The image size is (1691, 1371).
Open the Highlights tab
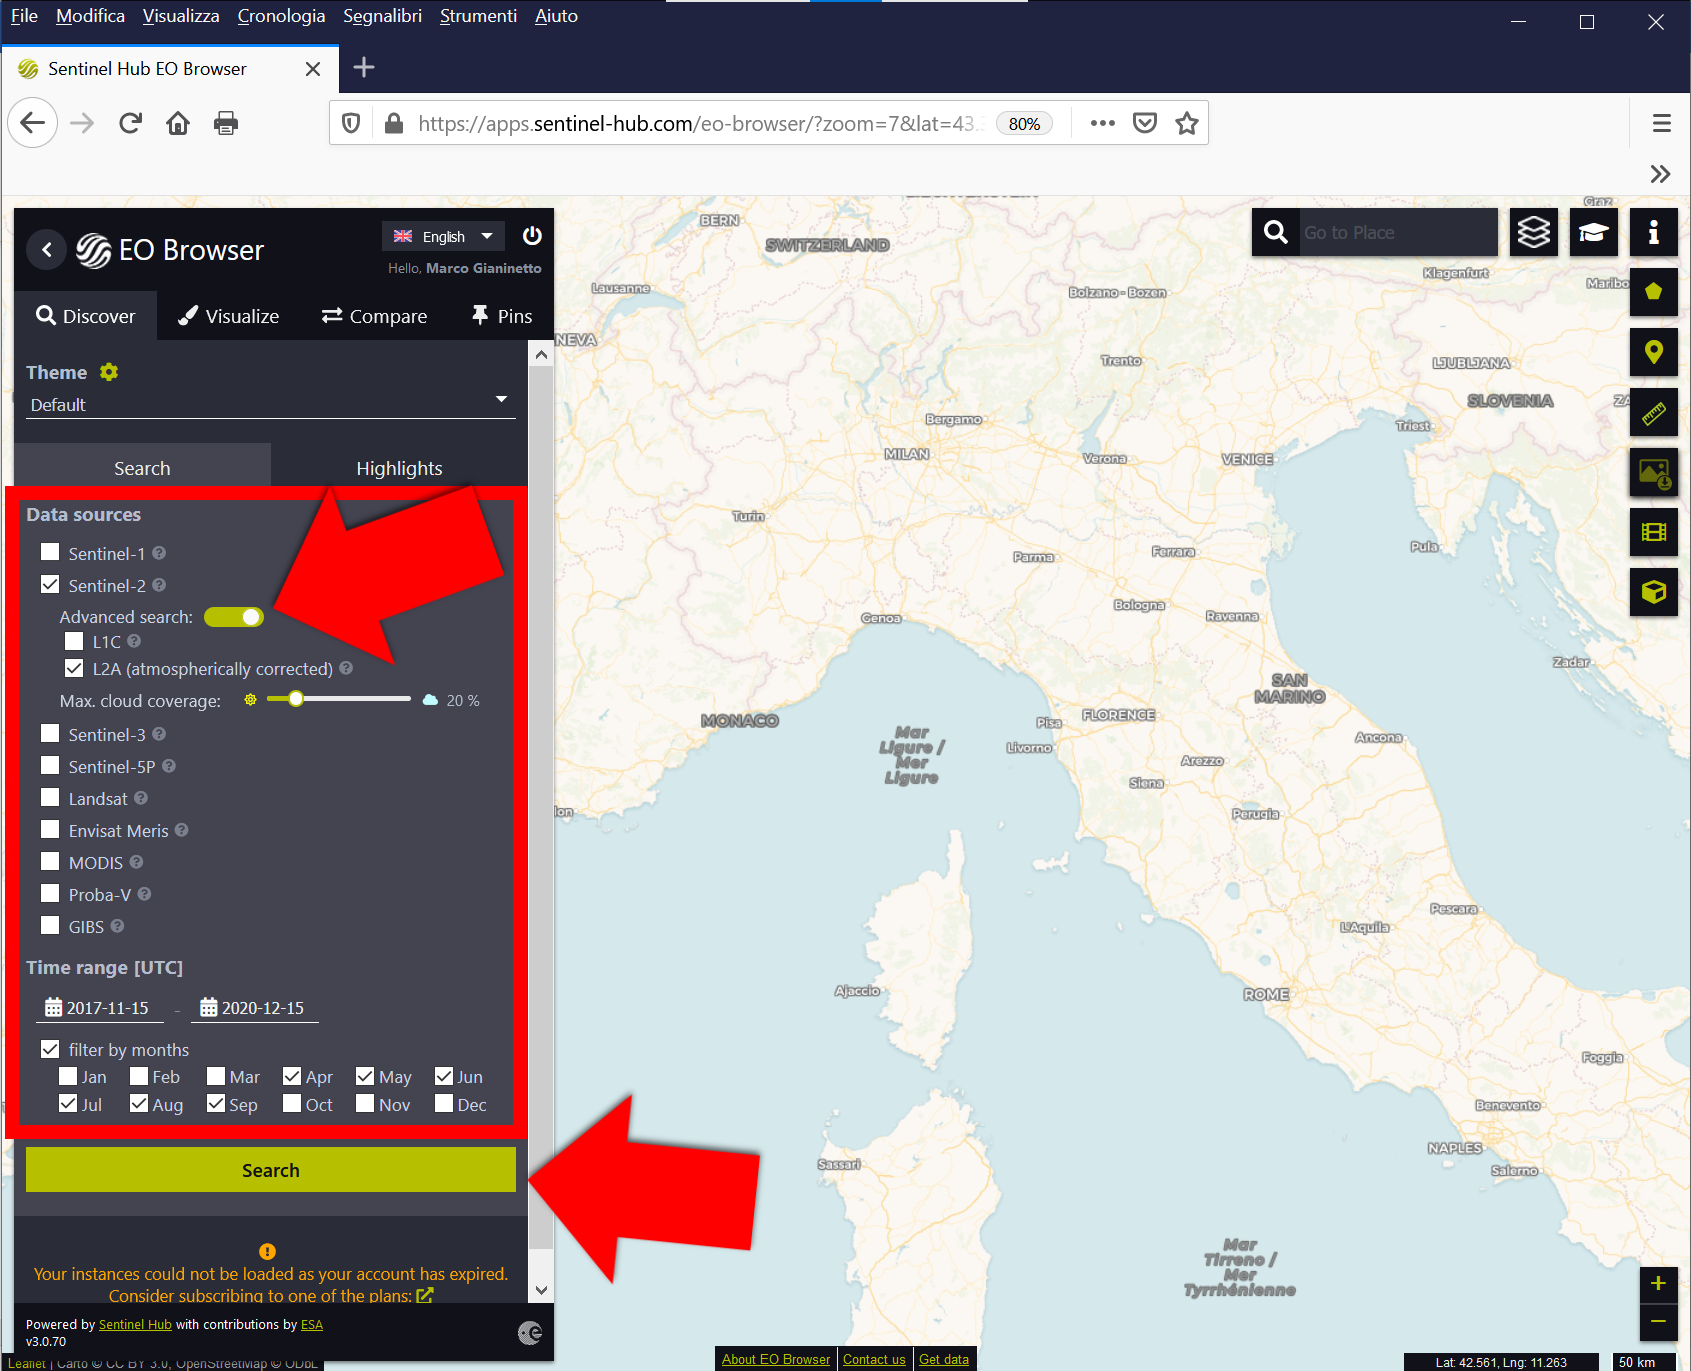[399, 468]
